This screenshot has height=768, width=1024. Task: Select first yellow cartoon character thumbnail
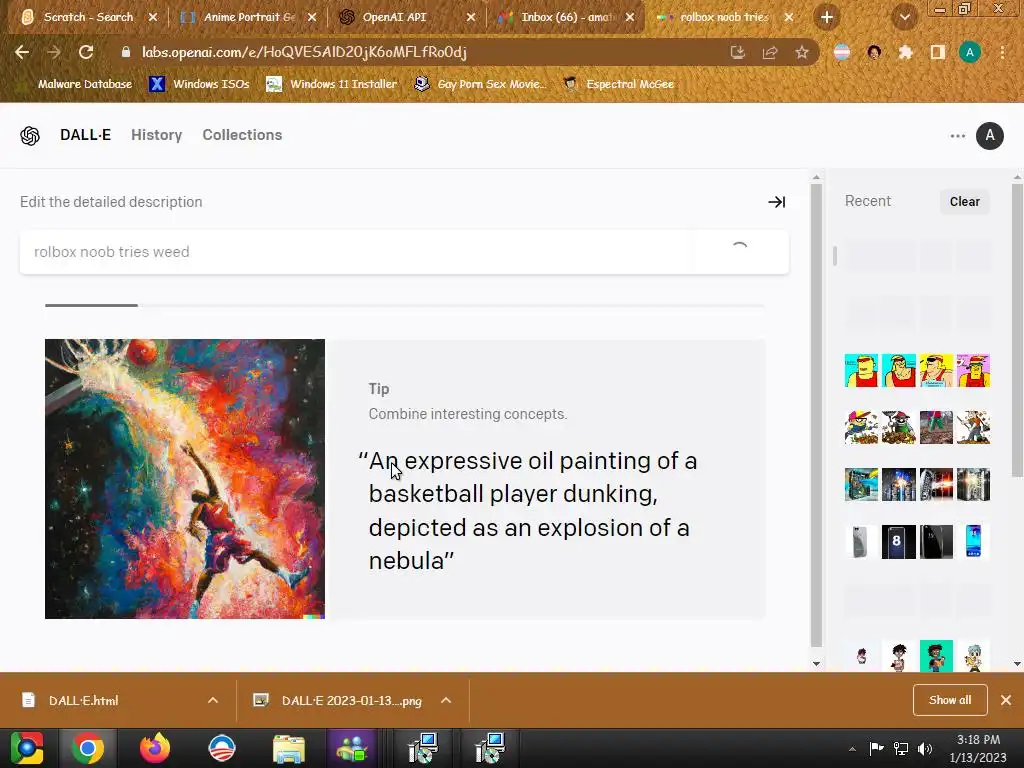pyautogui.click(x=861, y=370)
